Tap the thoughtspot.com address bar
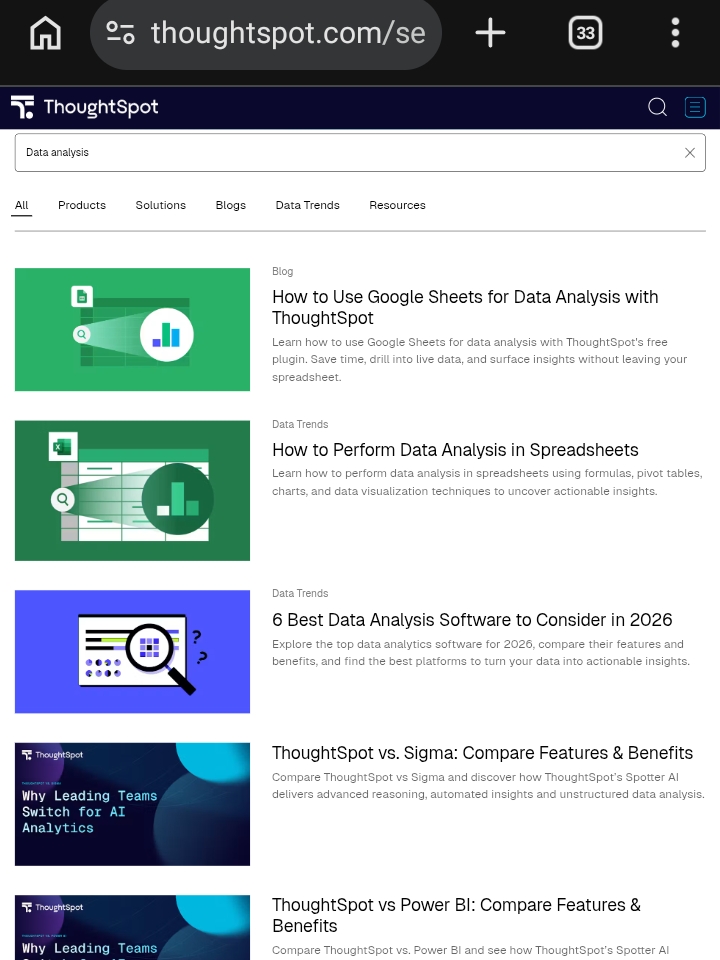Screen dimensions: 720x960 tap(266, 32)
